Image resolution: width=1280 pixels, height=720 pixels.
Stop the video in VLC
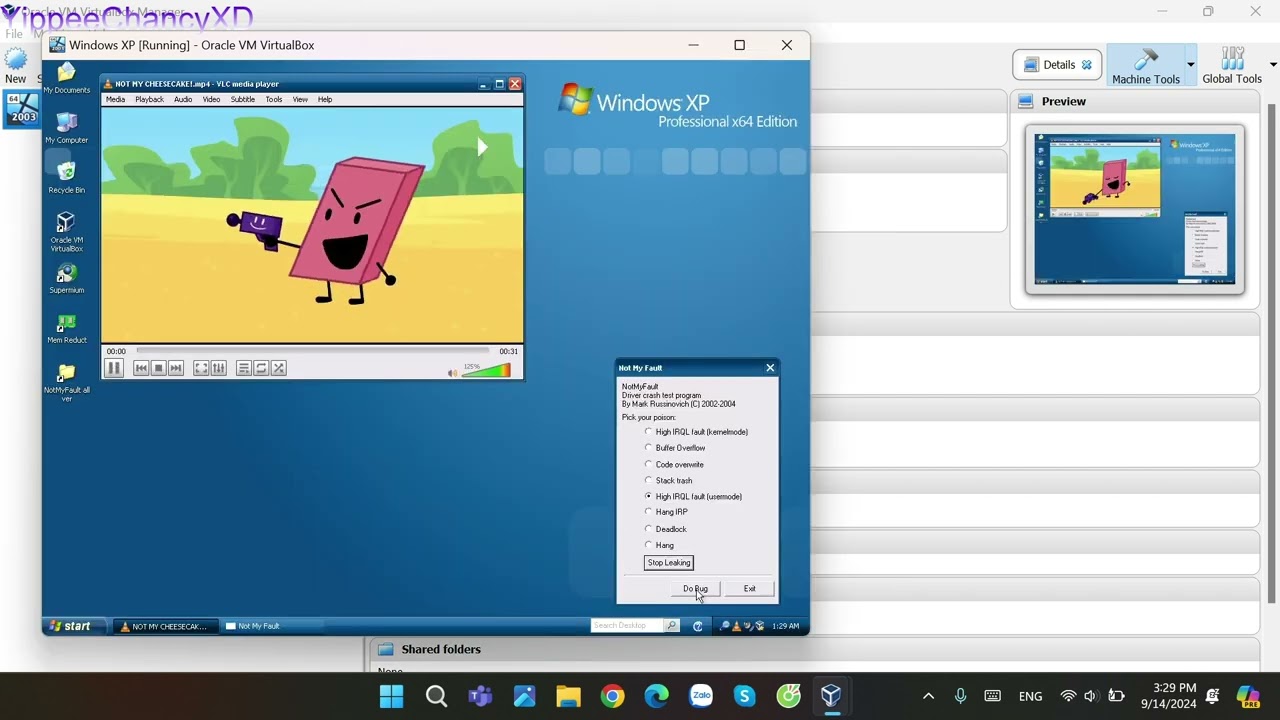158,369
